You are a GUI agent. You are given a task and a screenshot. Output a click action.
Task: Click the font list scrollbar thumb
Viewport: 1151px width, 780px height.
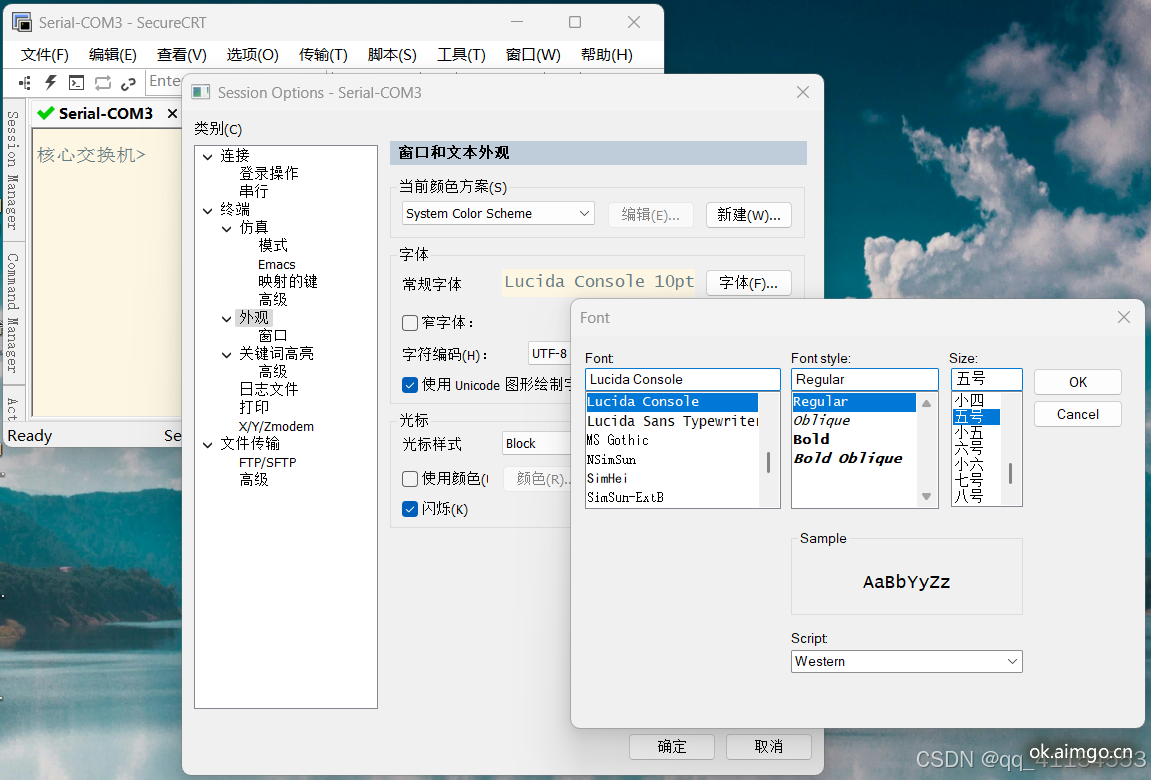tap(769, 462)
